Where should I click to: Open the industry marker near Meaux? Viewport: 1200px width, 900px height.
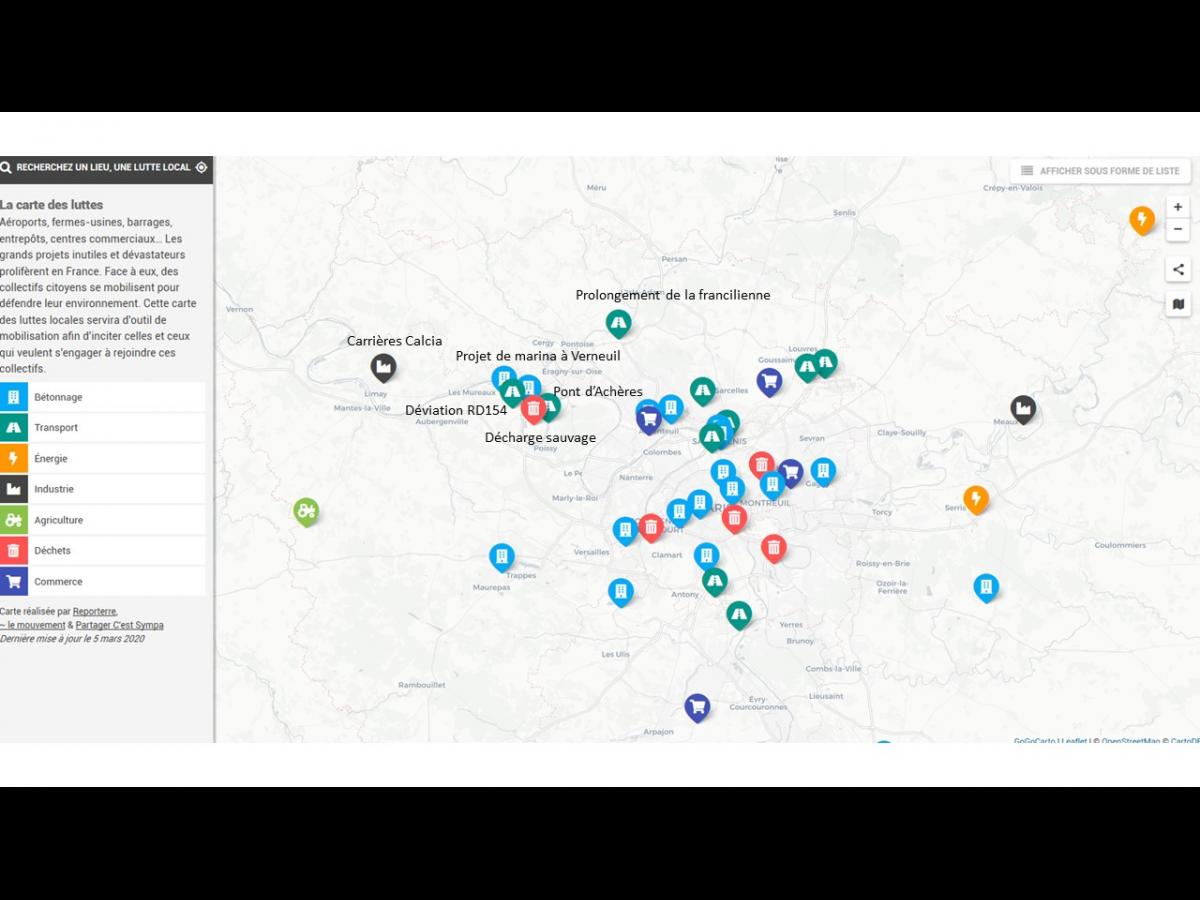point(1022,408)
